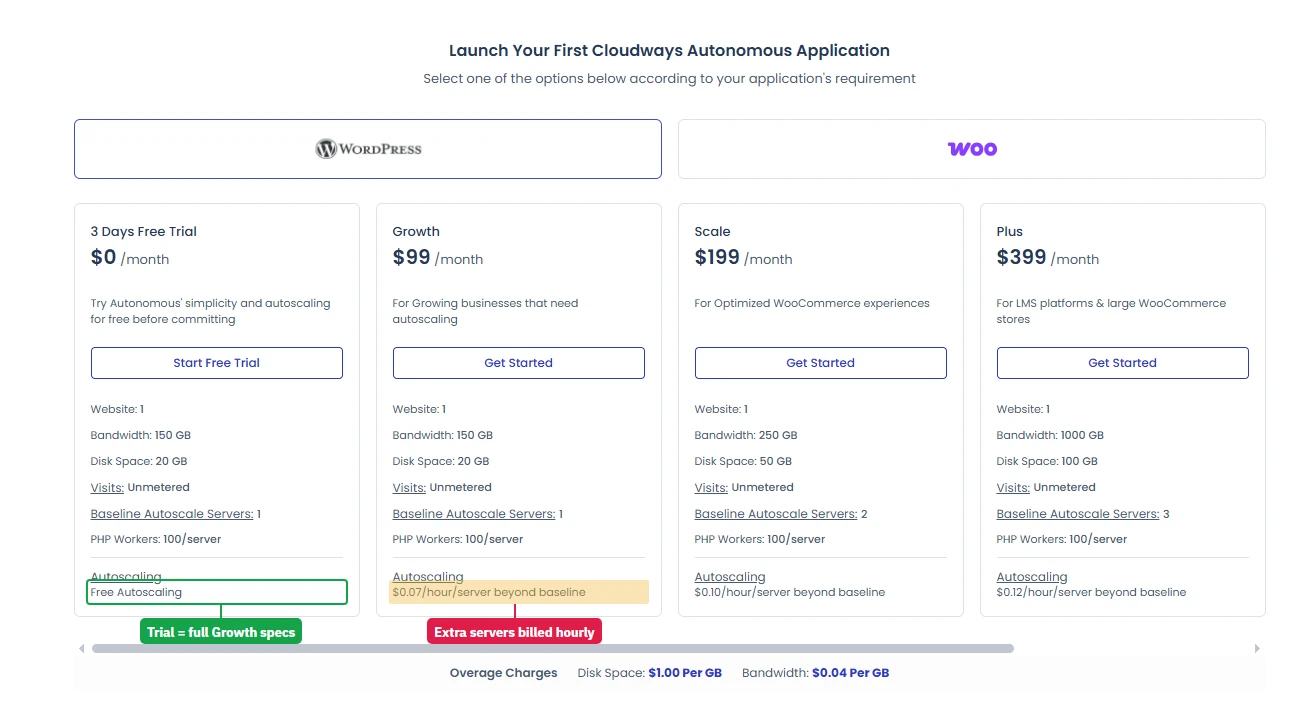Screen dimensions: 1295x705
Task: Click the right scroll arrow below the plan cards
Action: click(1257, 648)
